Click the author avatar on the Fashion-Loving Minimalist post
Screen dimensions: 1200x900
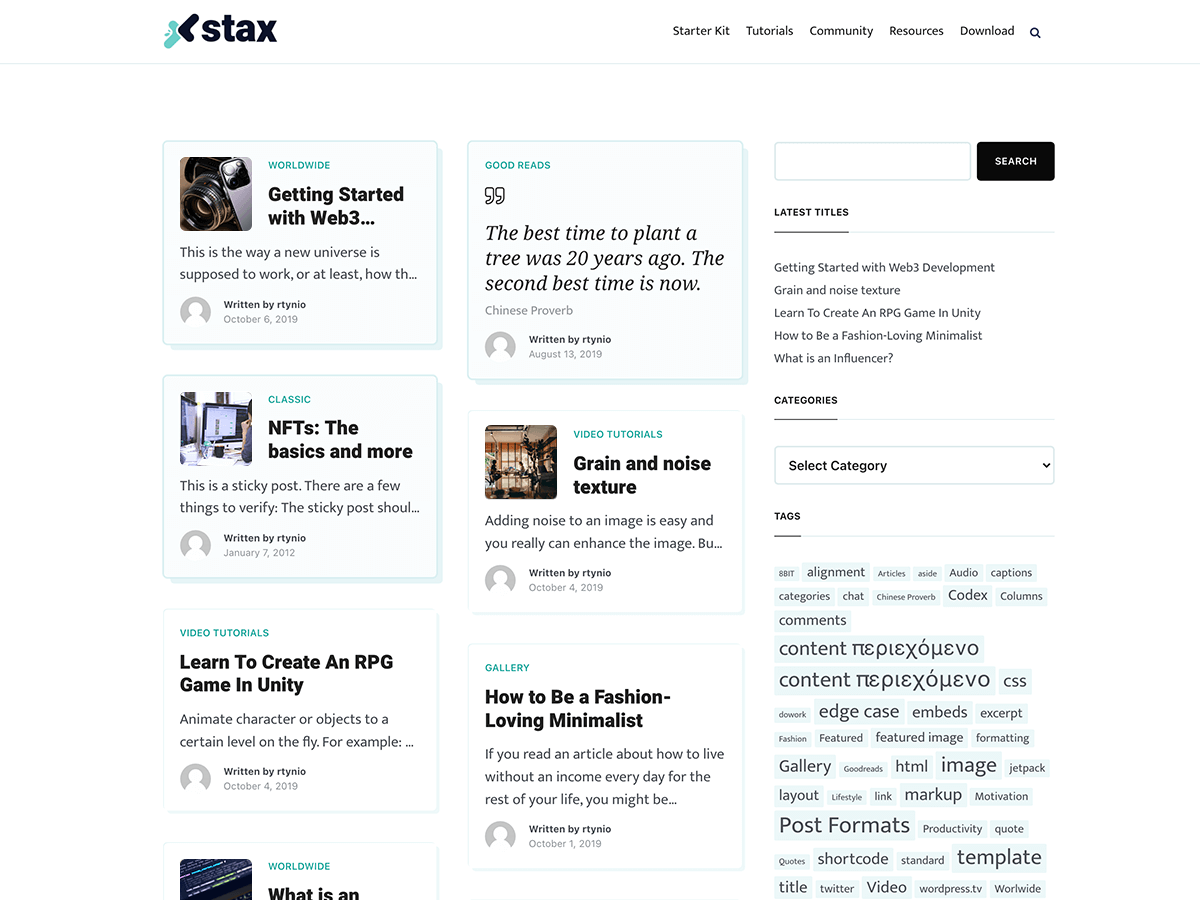[x=500, y=835]
